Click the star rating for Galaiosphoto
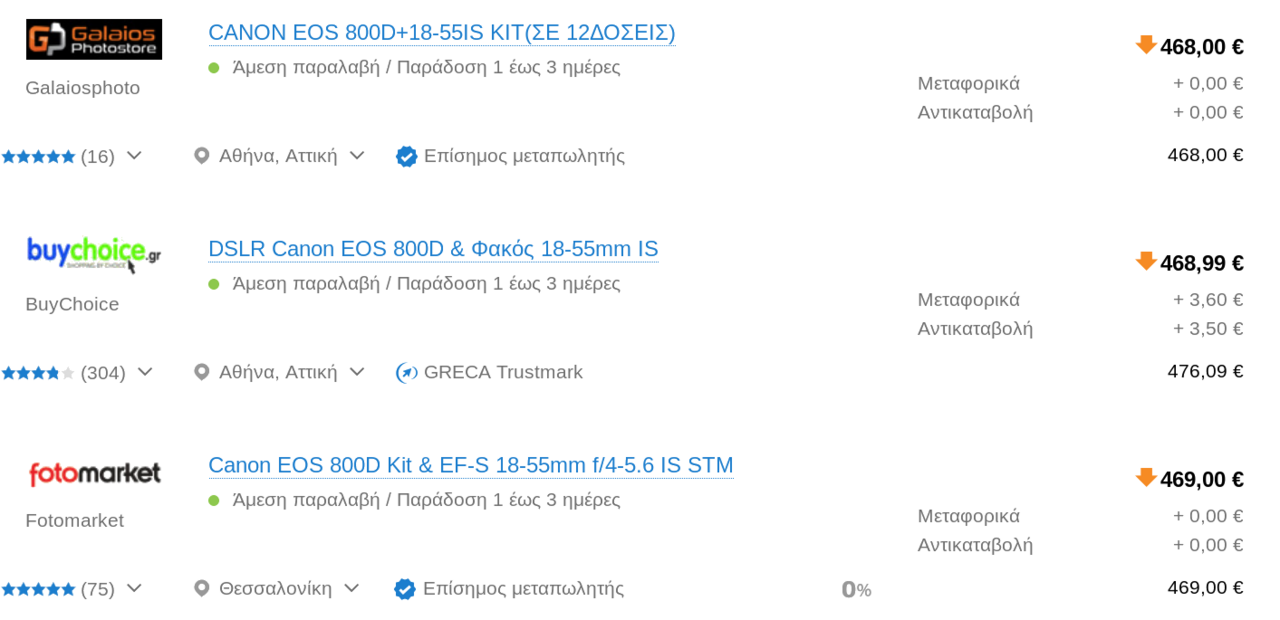This screenshot has height=620, width=1280. click(39, 157)
